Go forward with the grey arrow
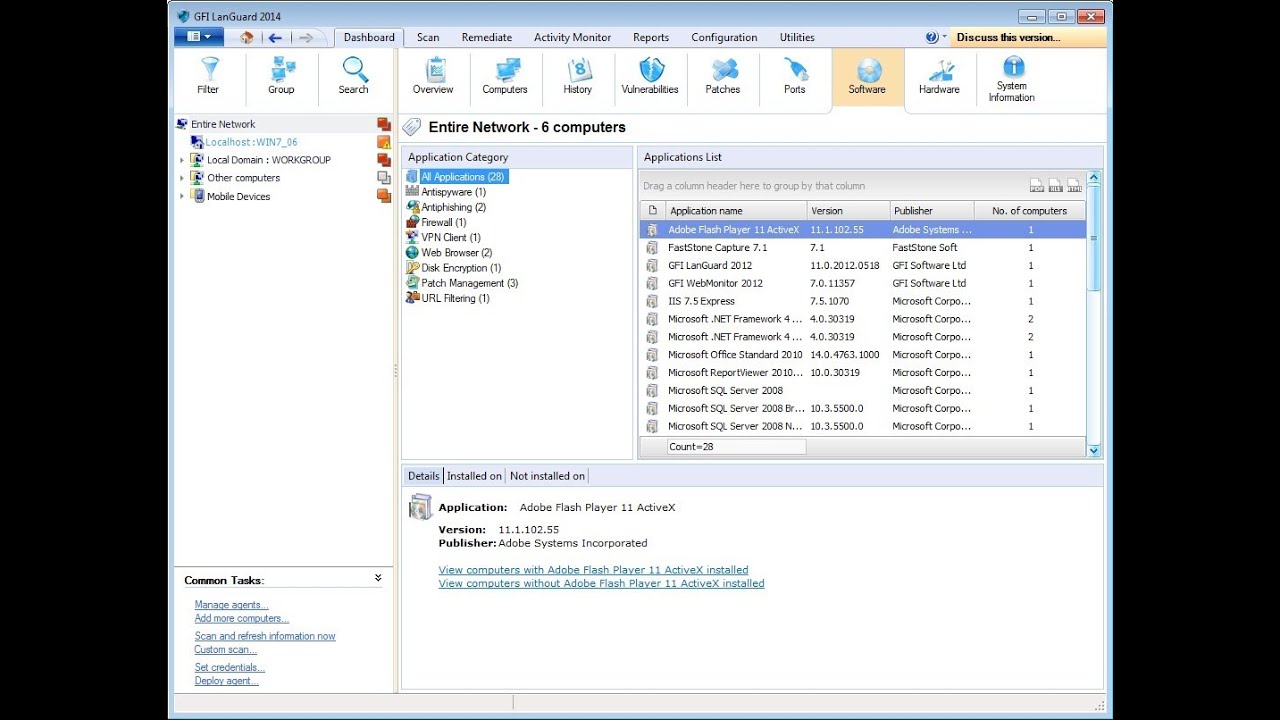Screen dimensions: 1280x720 (x=306, y=38)
